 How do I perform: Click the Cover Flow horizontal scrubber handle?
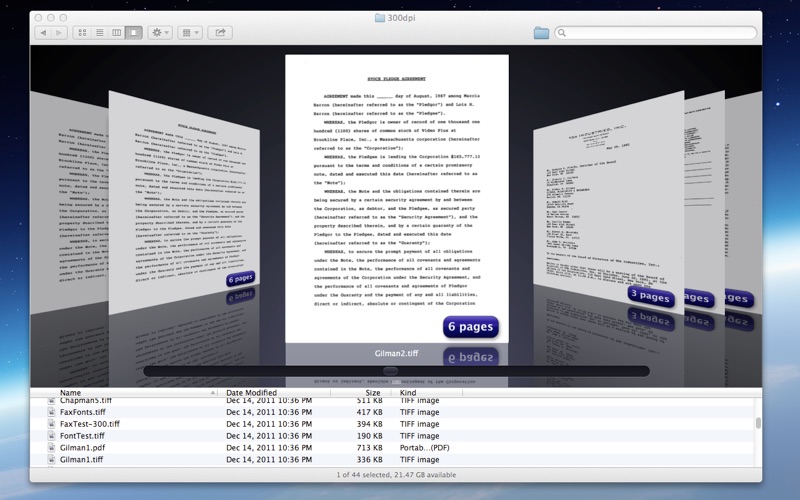click(x=391, y=371)
